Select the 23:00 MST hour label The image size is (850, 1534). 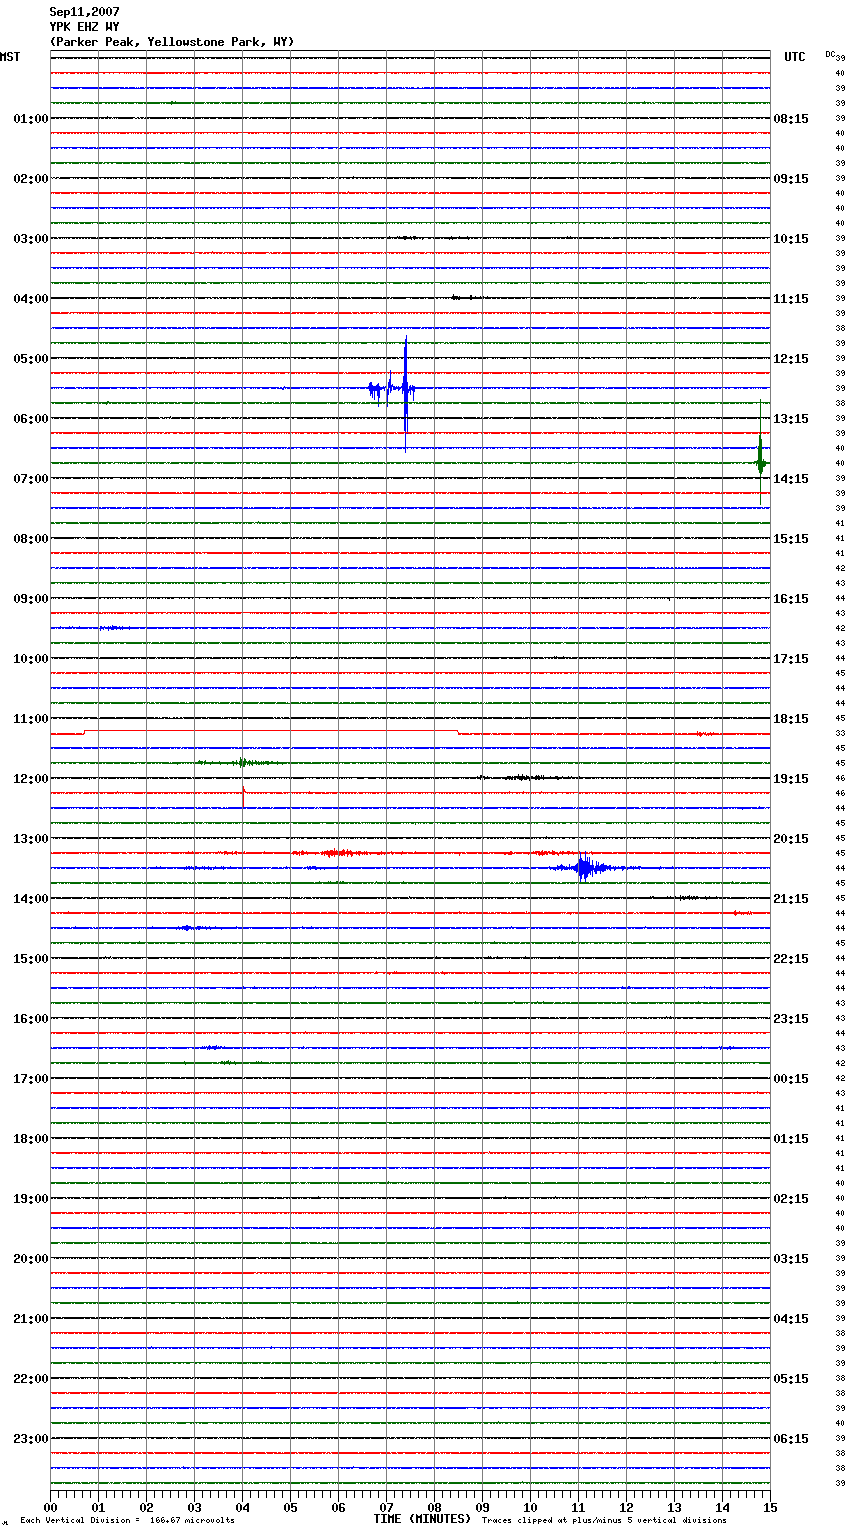click(31, 1439)
